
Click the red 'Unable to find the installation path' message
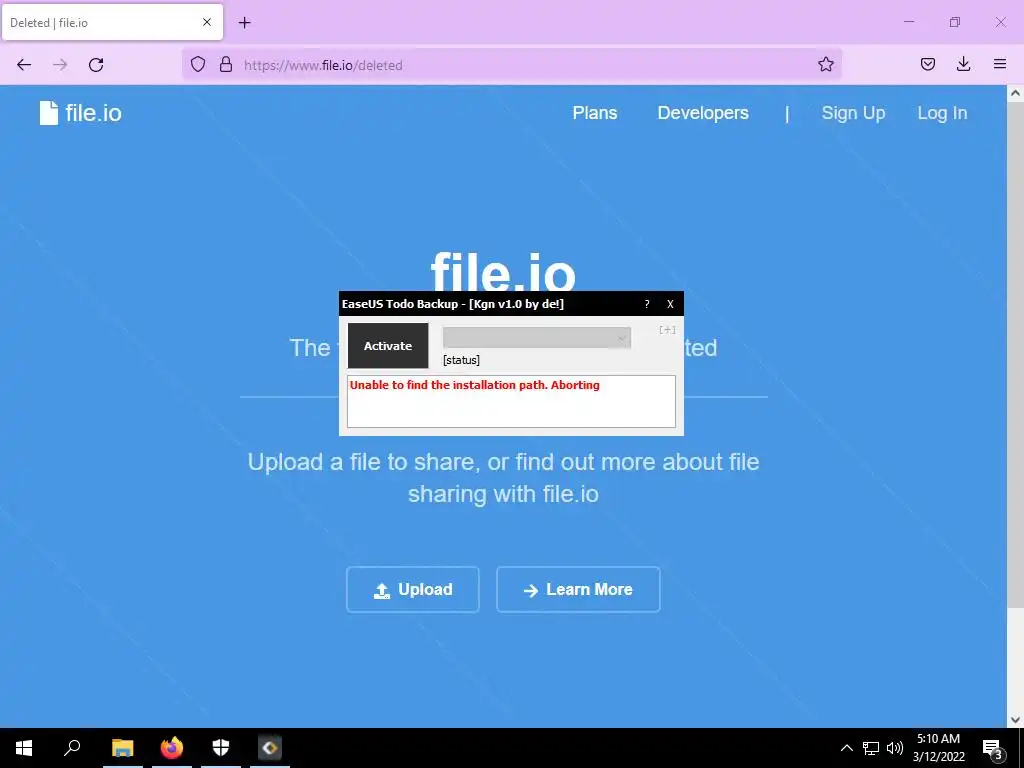pyautogui.click(x=475, y=385)
